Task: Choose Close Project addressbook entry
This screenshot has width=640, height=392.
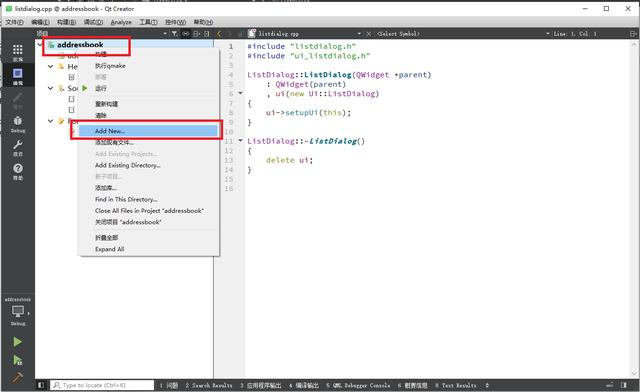Action: point(148,222)
